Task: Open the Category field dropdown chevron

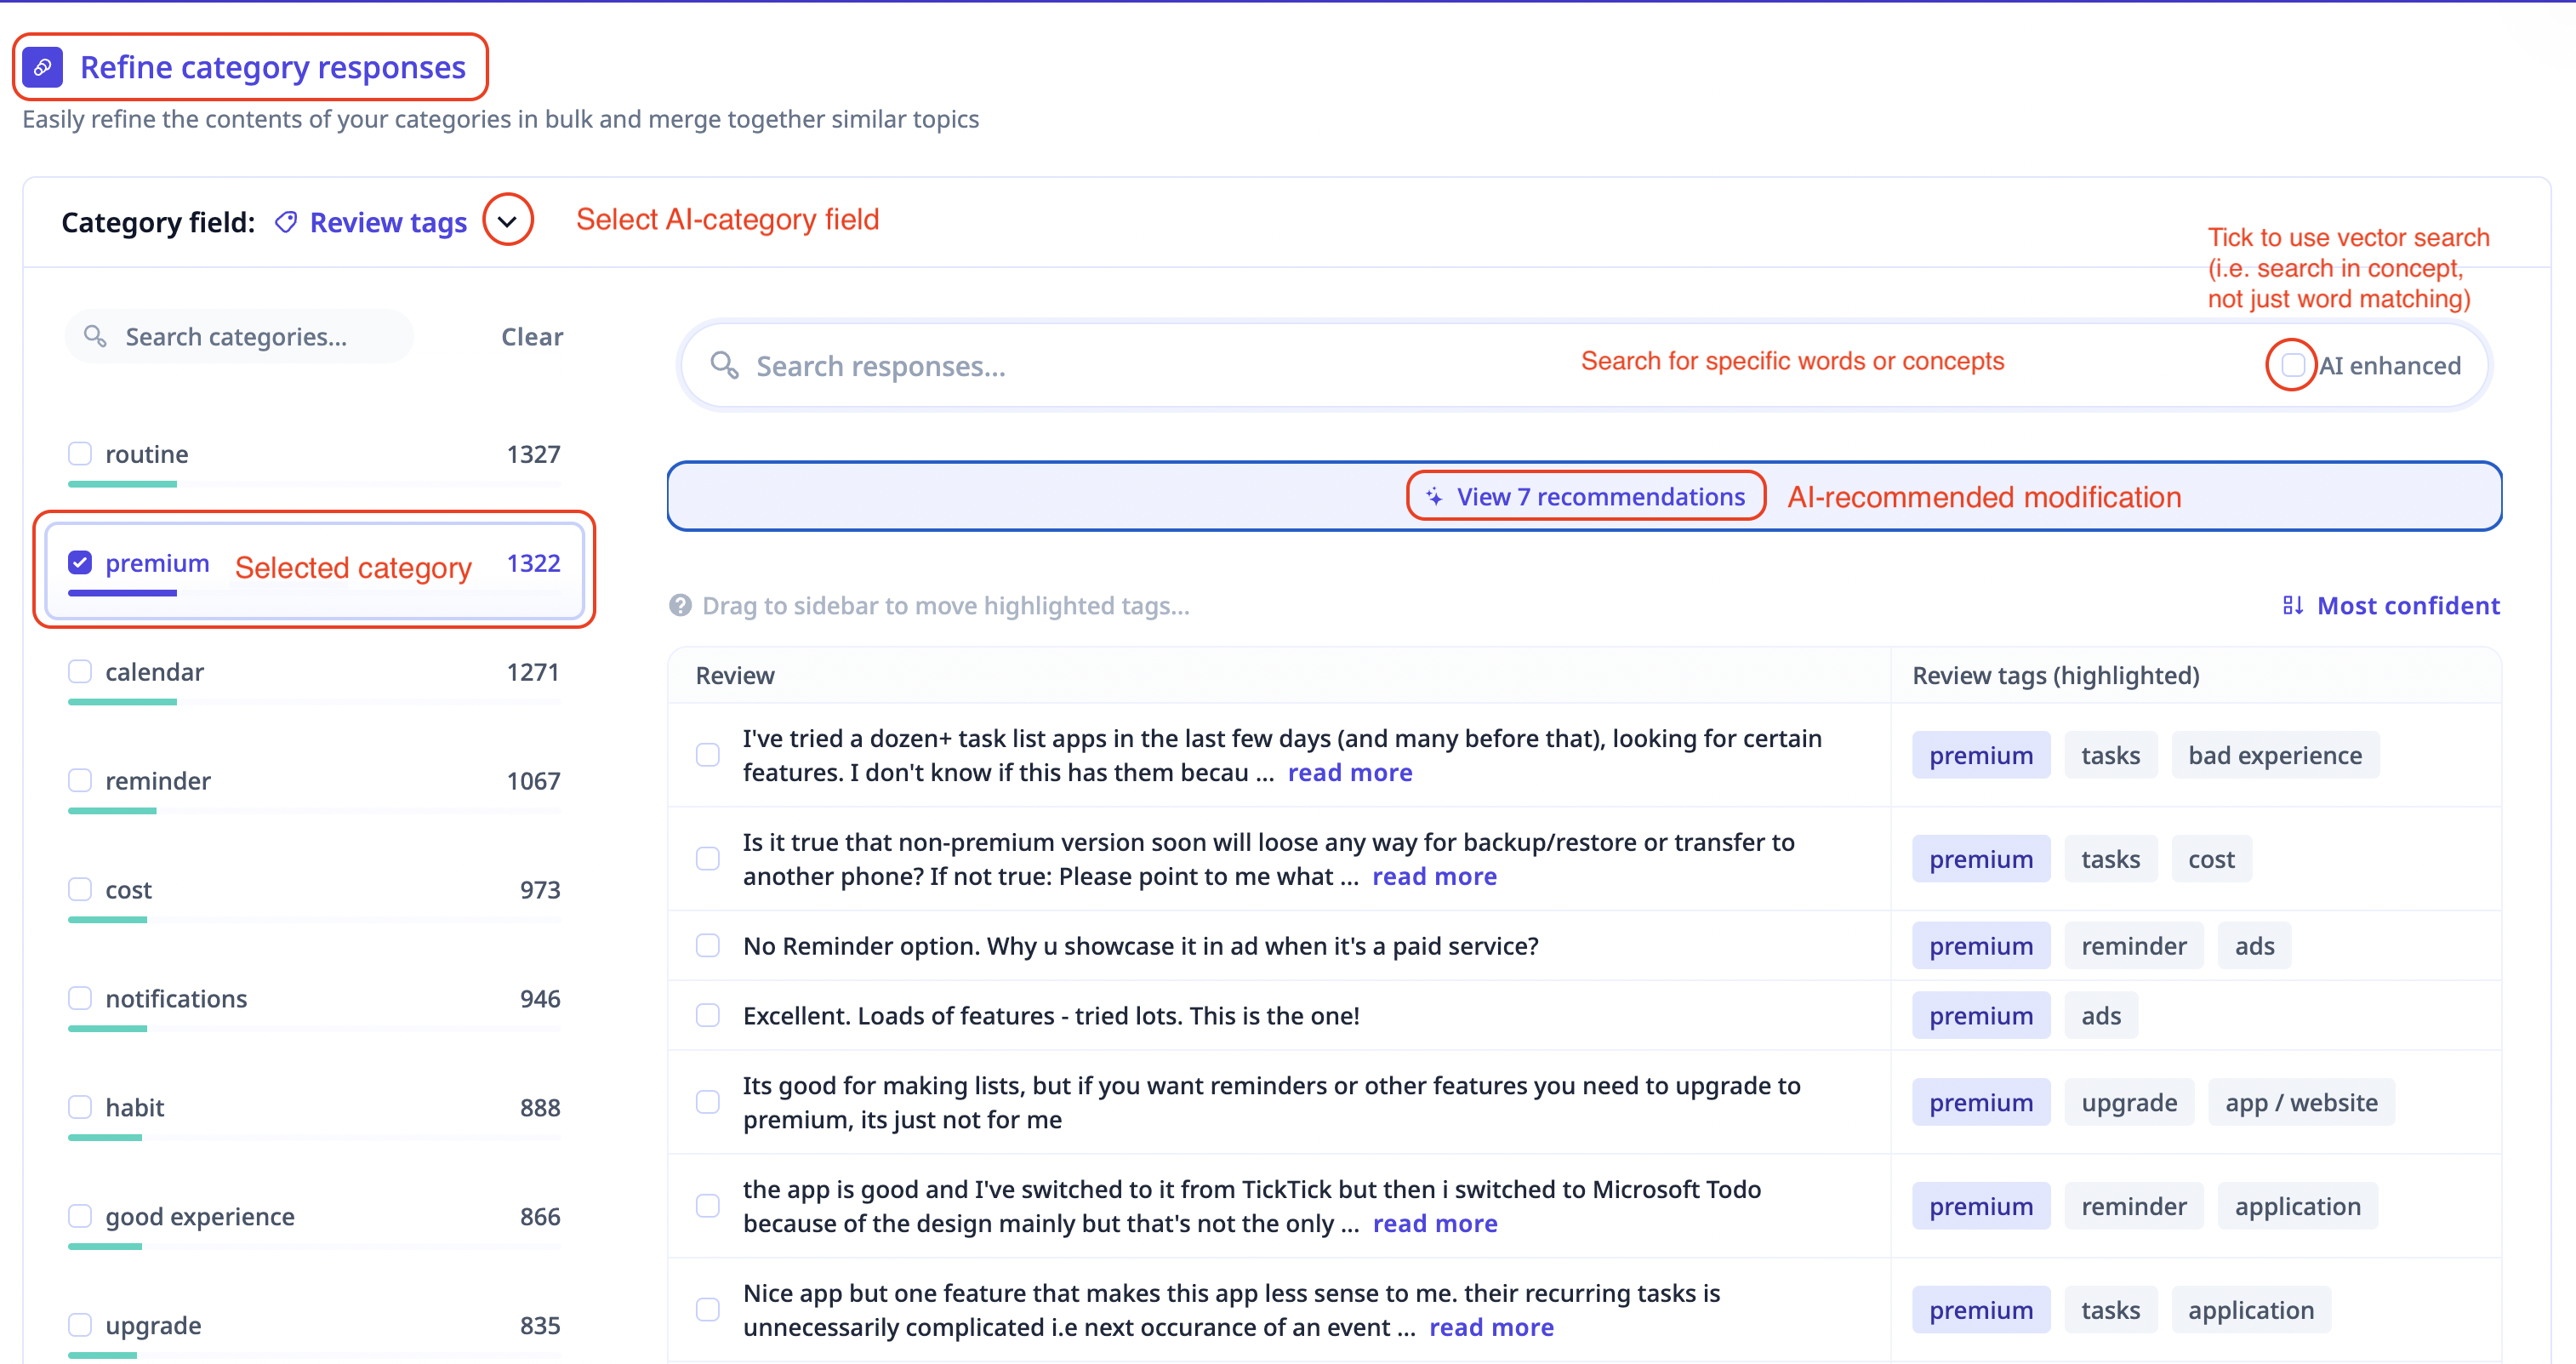Action: [508, 221]
